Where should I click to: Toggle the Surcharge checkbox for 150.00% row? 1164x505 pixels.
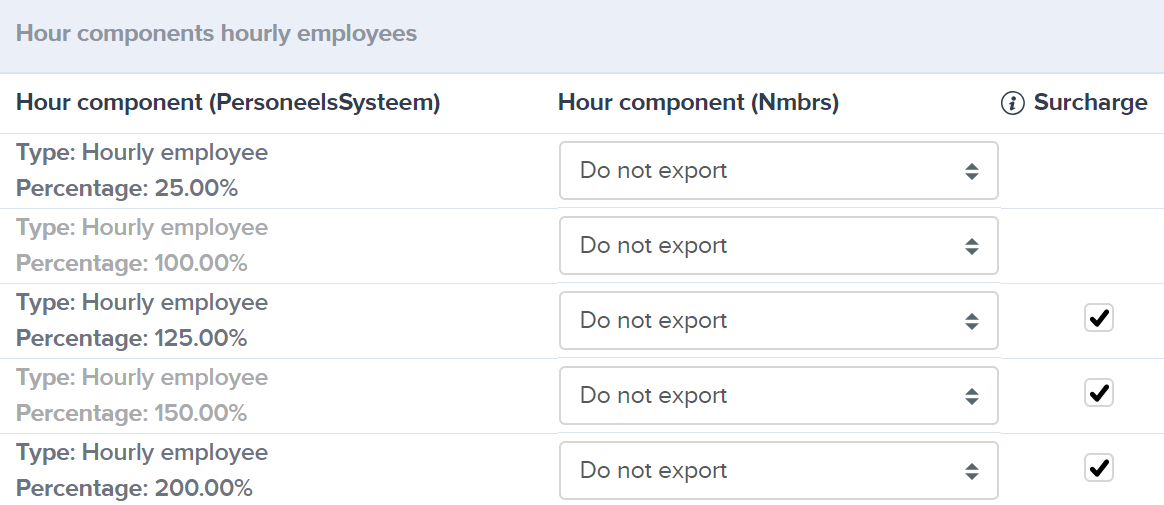click(x=1099, y=392)
